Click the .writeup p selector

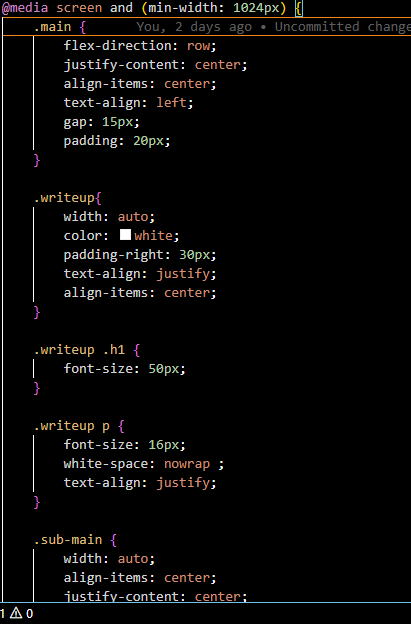[71, 426]
